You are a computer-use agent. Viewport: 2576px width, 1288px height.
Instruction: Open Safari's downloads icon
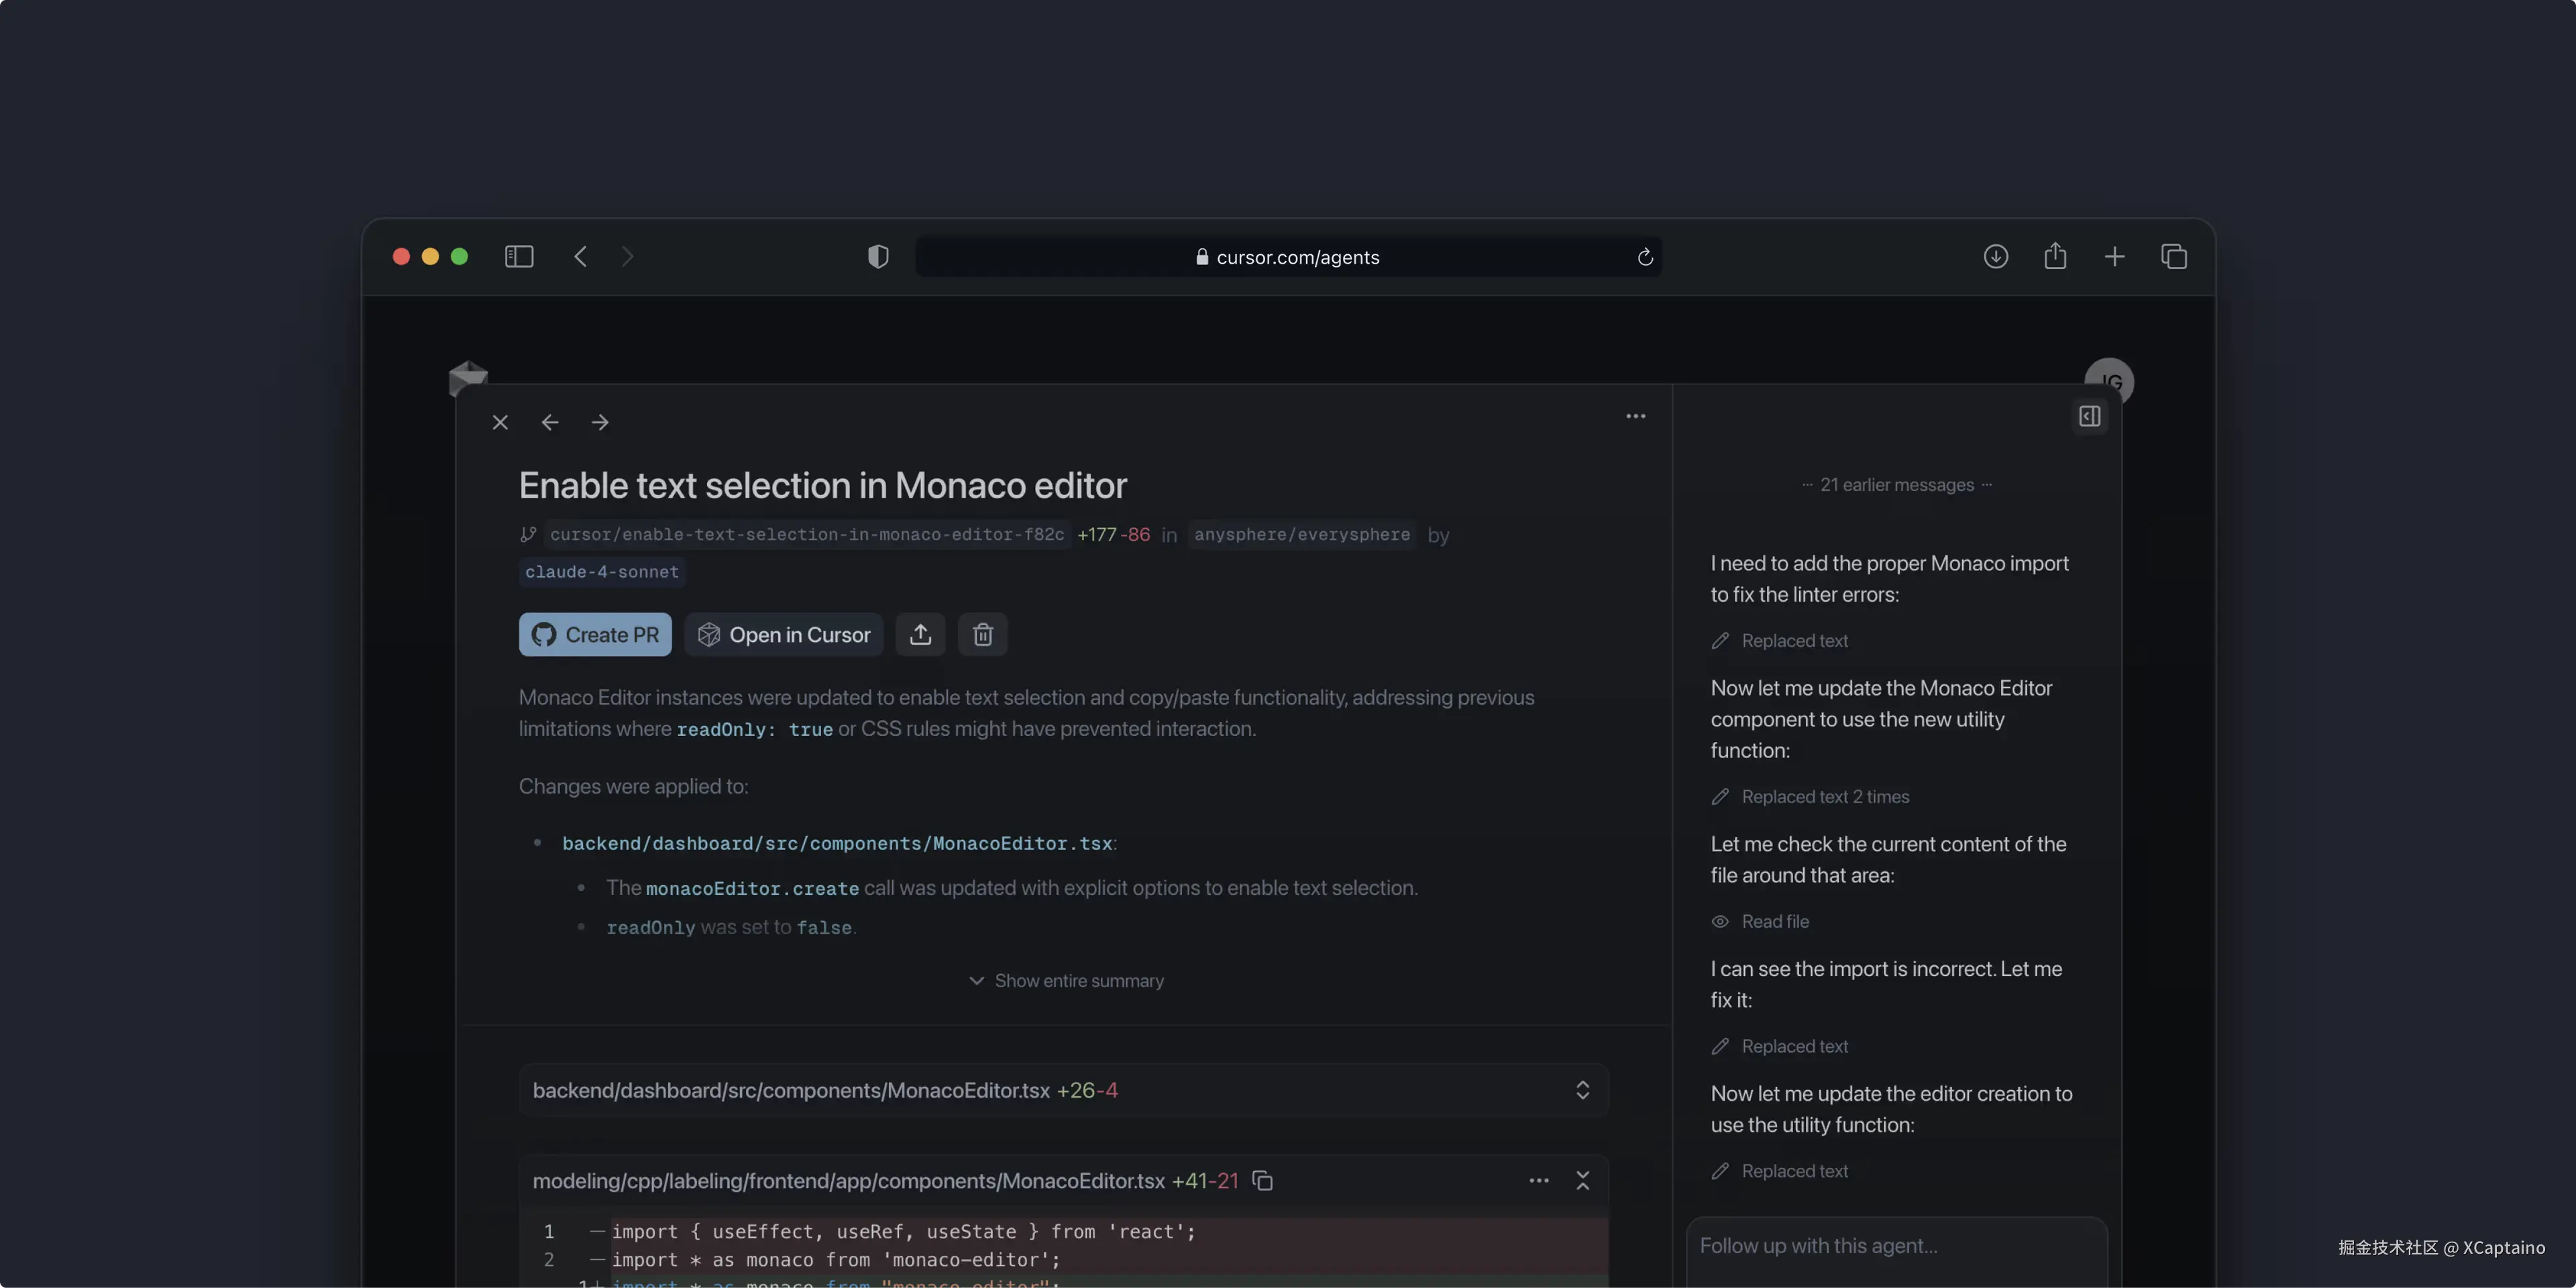click(x=1995, y=257)
